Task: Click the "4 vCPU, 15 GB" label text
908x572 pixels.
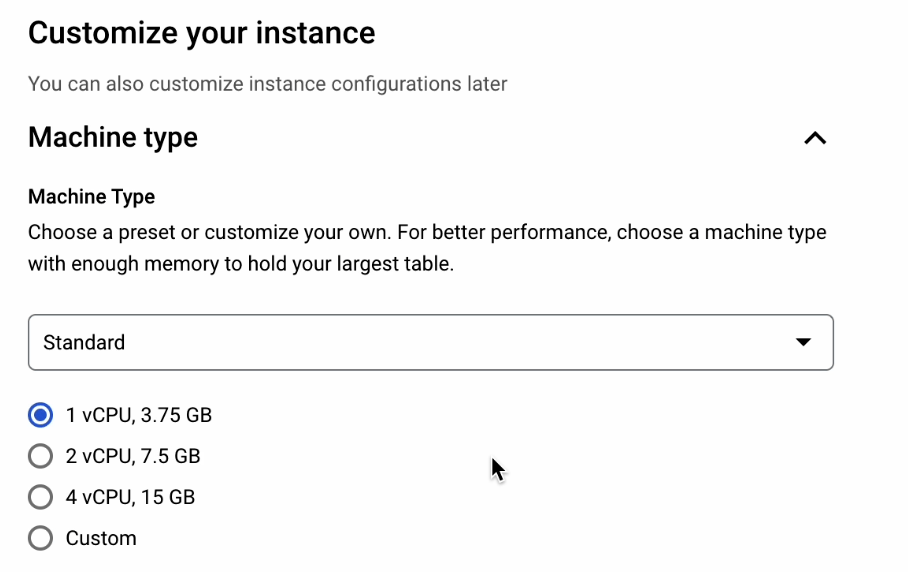Action: tap(130, 497)
